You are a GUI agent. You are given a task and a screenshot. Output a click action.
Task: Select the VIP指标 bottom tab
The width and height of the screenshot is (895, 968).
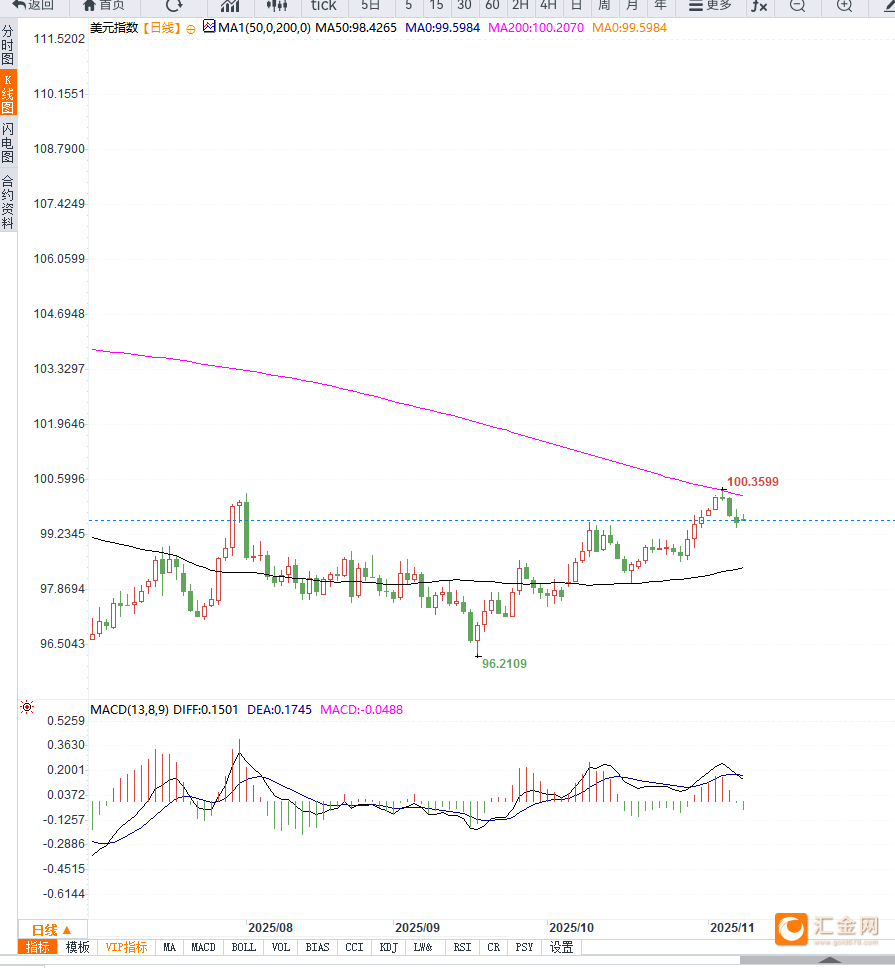[127, 947]
